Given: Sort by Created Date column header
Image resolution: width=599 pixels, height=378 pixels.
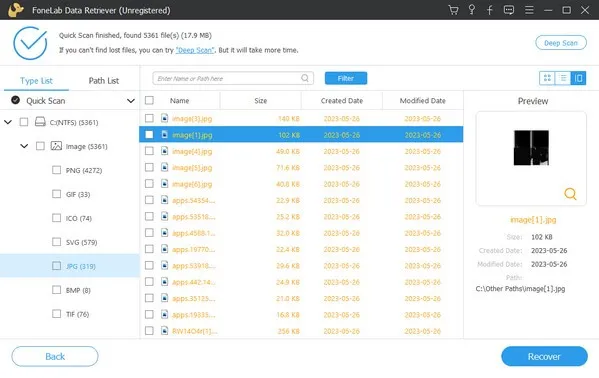Looking at the screenshot, I should coord(342,101).
